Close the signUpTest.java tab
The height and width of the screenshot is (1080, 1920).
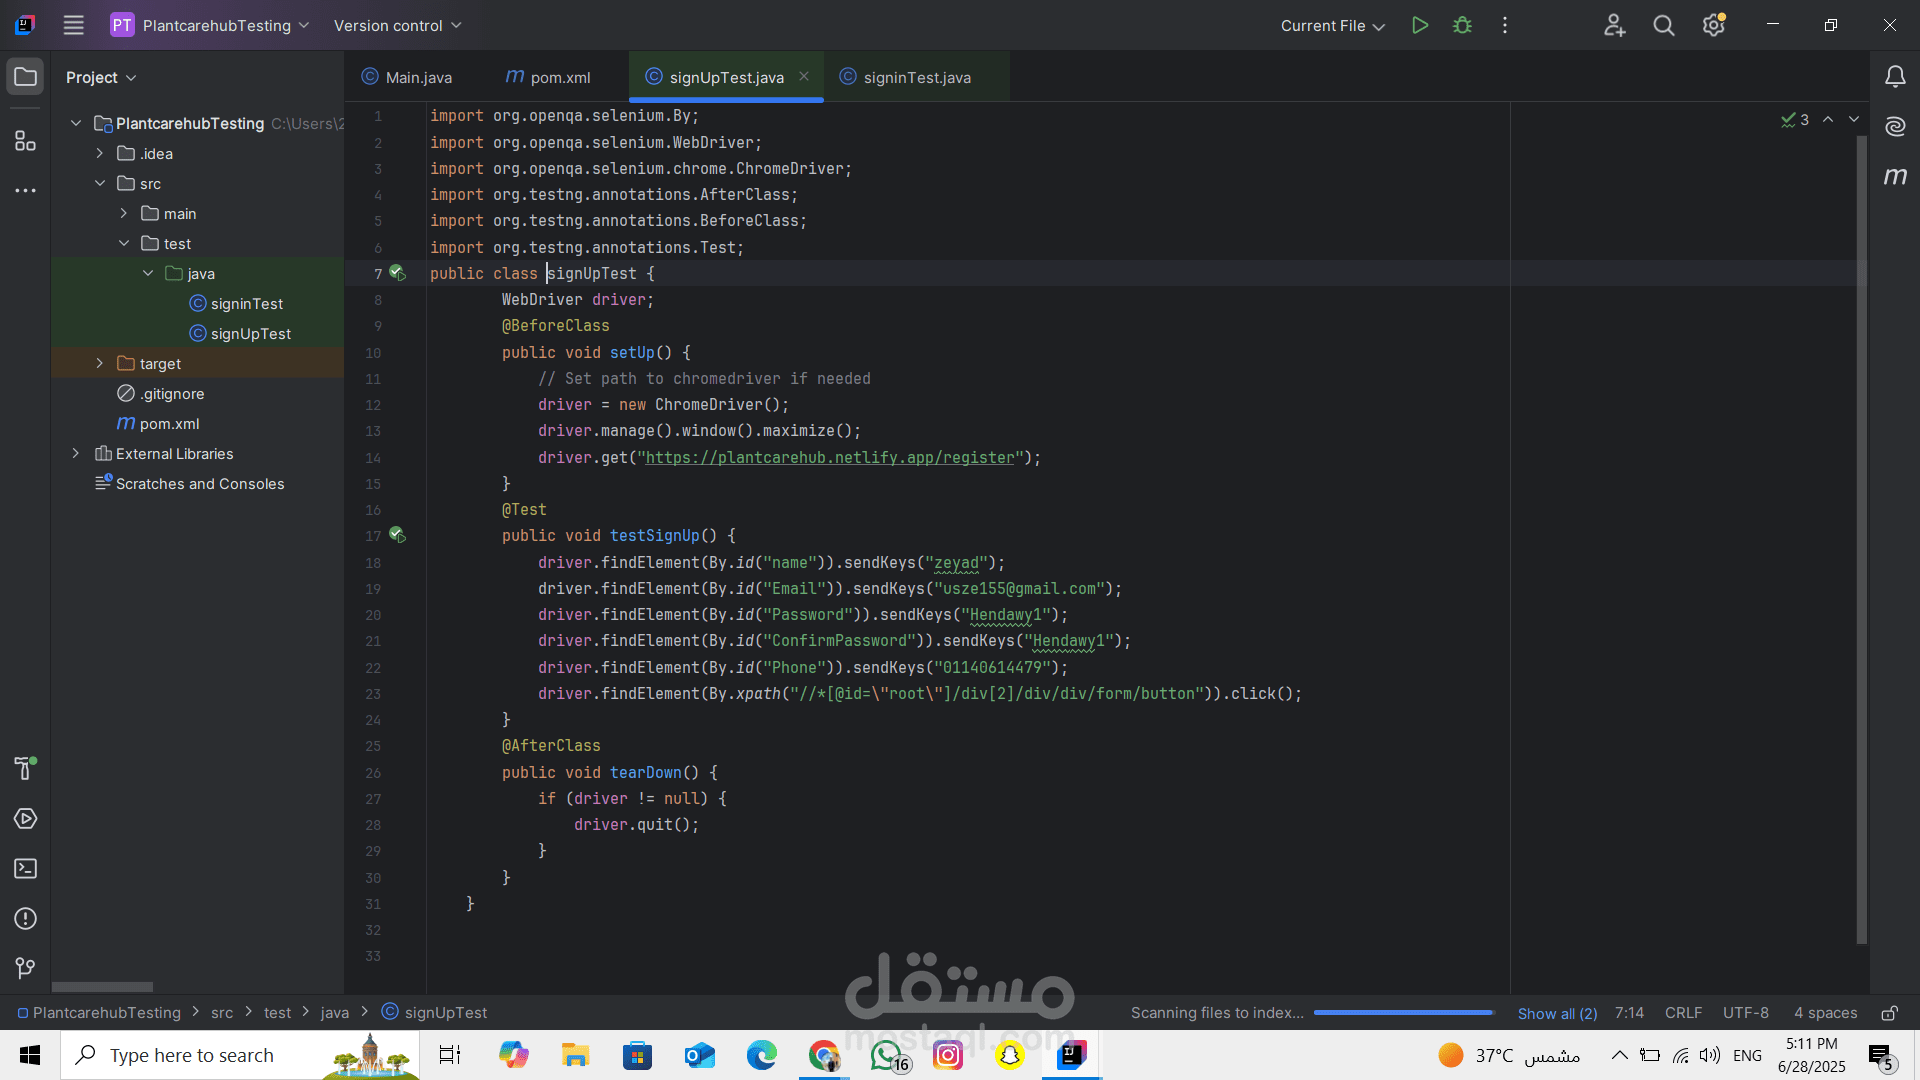coord(804,76)
